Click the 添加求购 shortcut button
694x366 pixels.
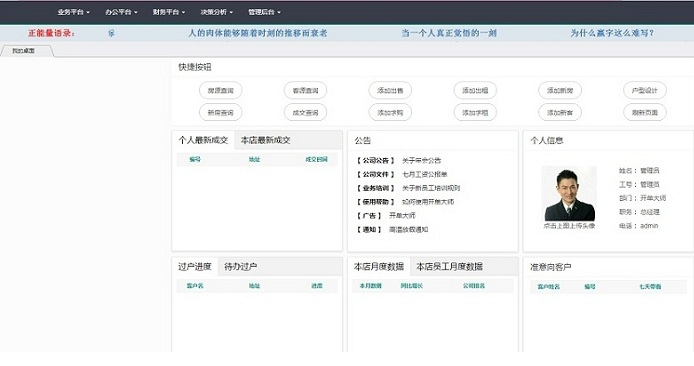tap(390, 112)
